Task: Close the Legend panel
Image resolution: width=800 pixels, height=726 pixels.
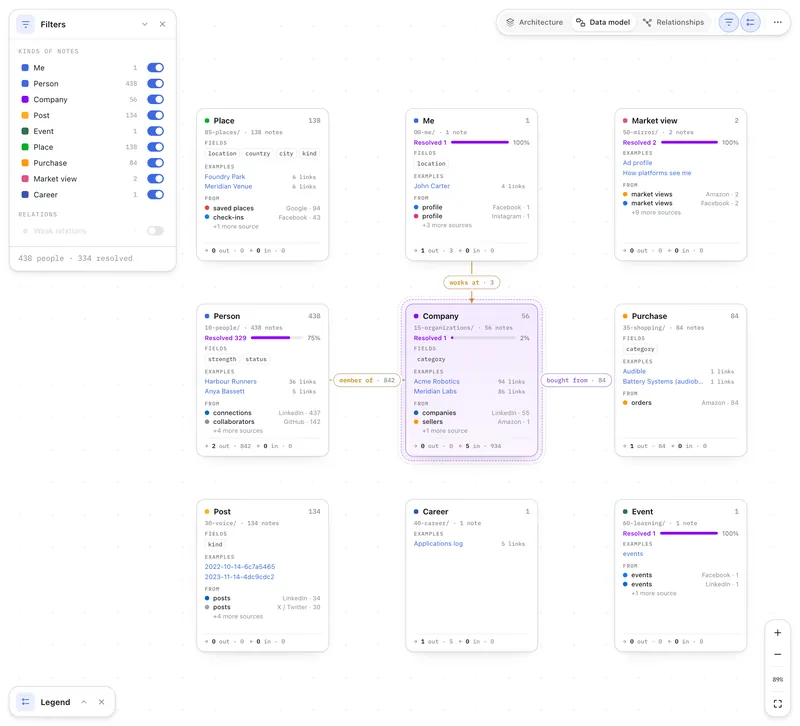Action: click(x=102, y=702)
